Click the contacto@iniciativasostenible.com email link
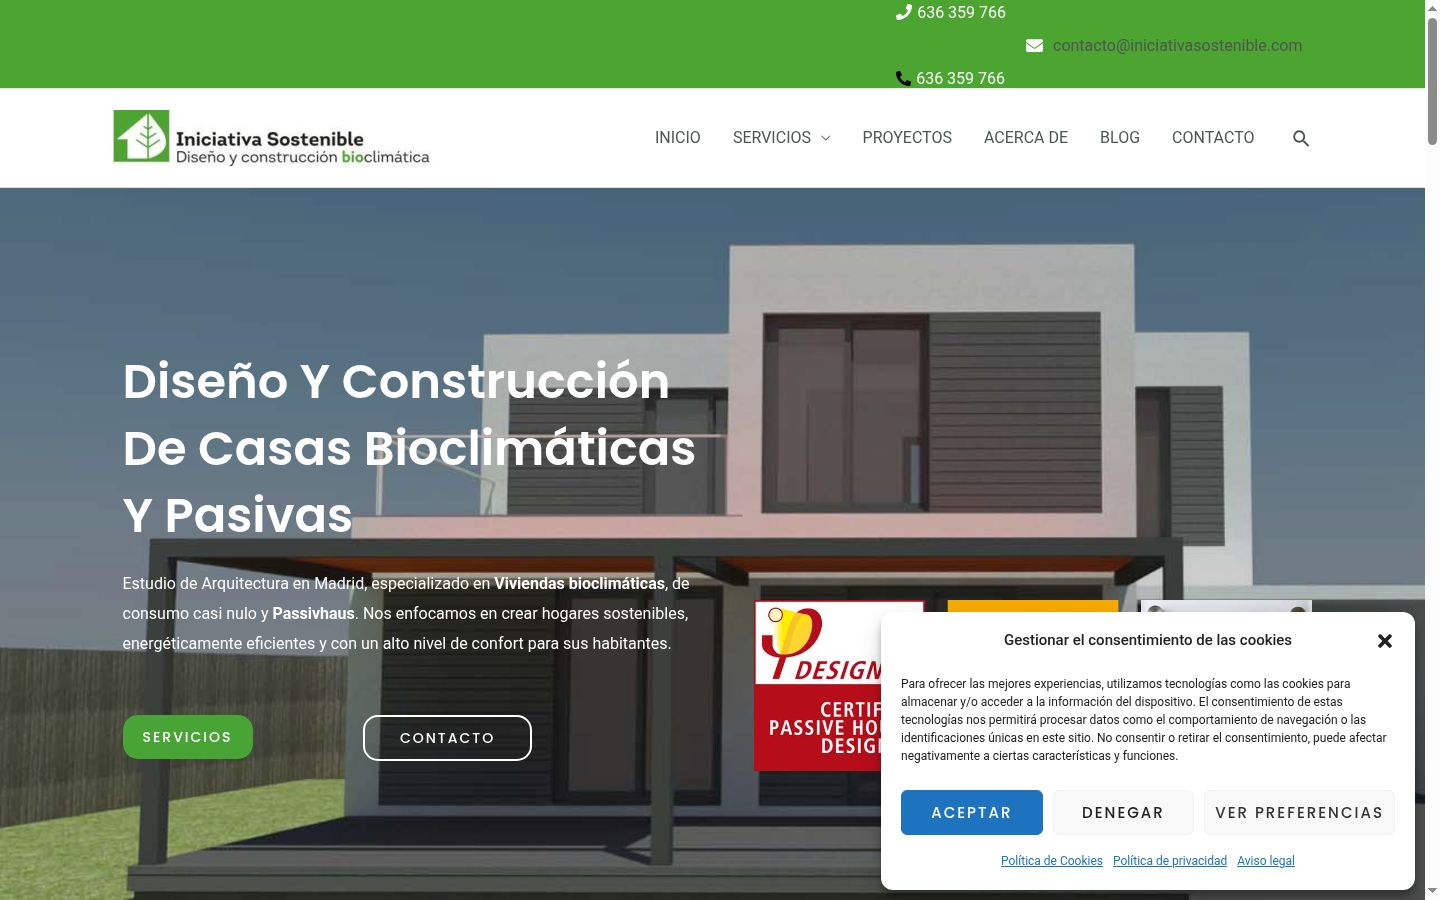This screenshot has height=900, width=1440. point(1177,46)
